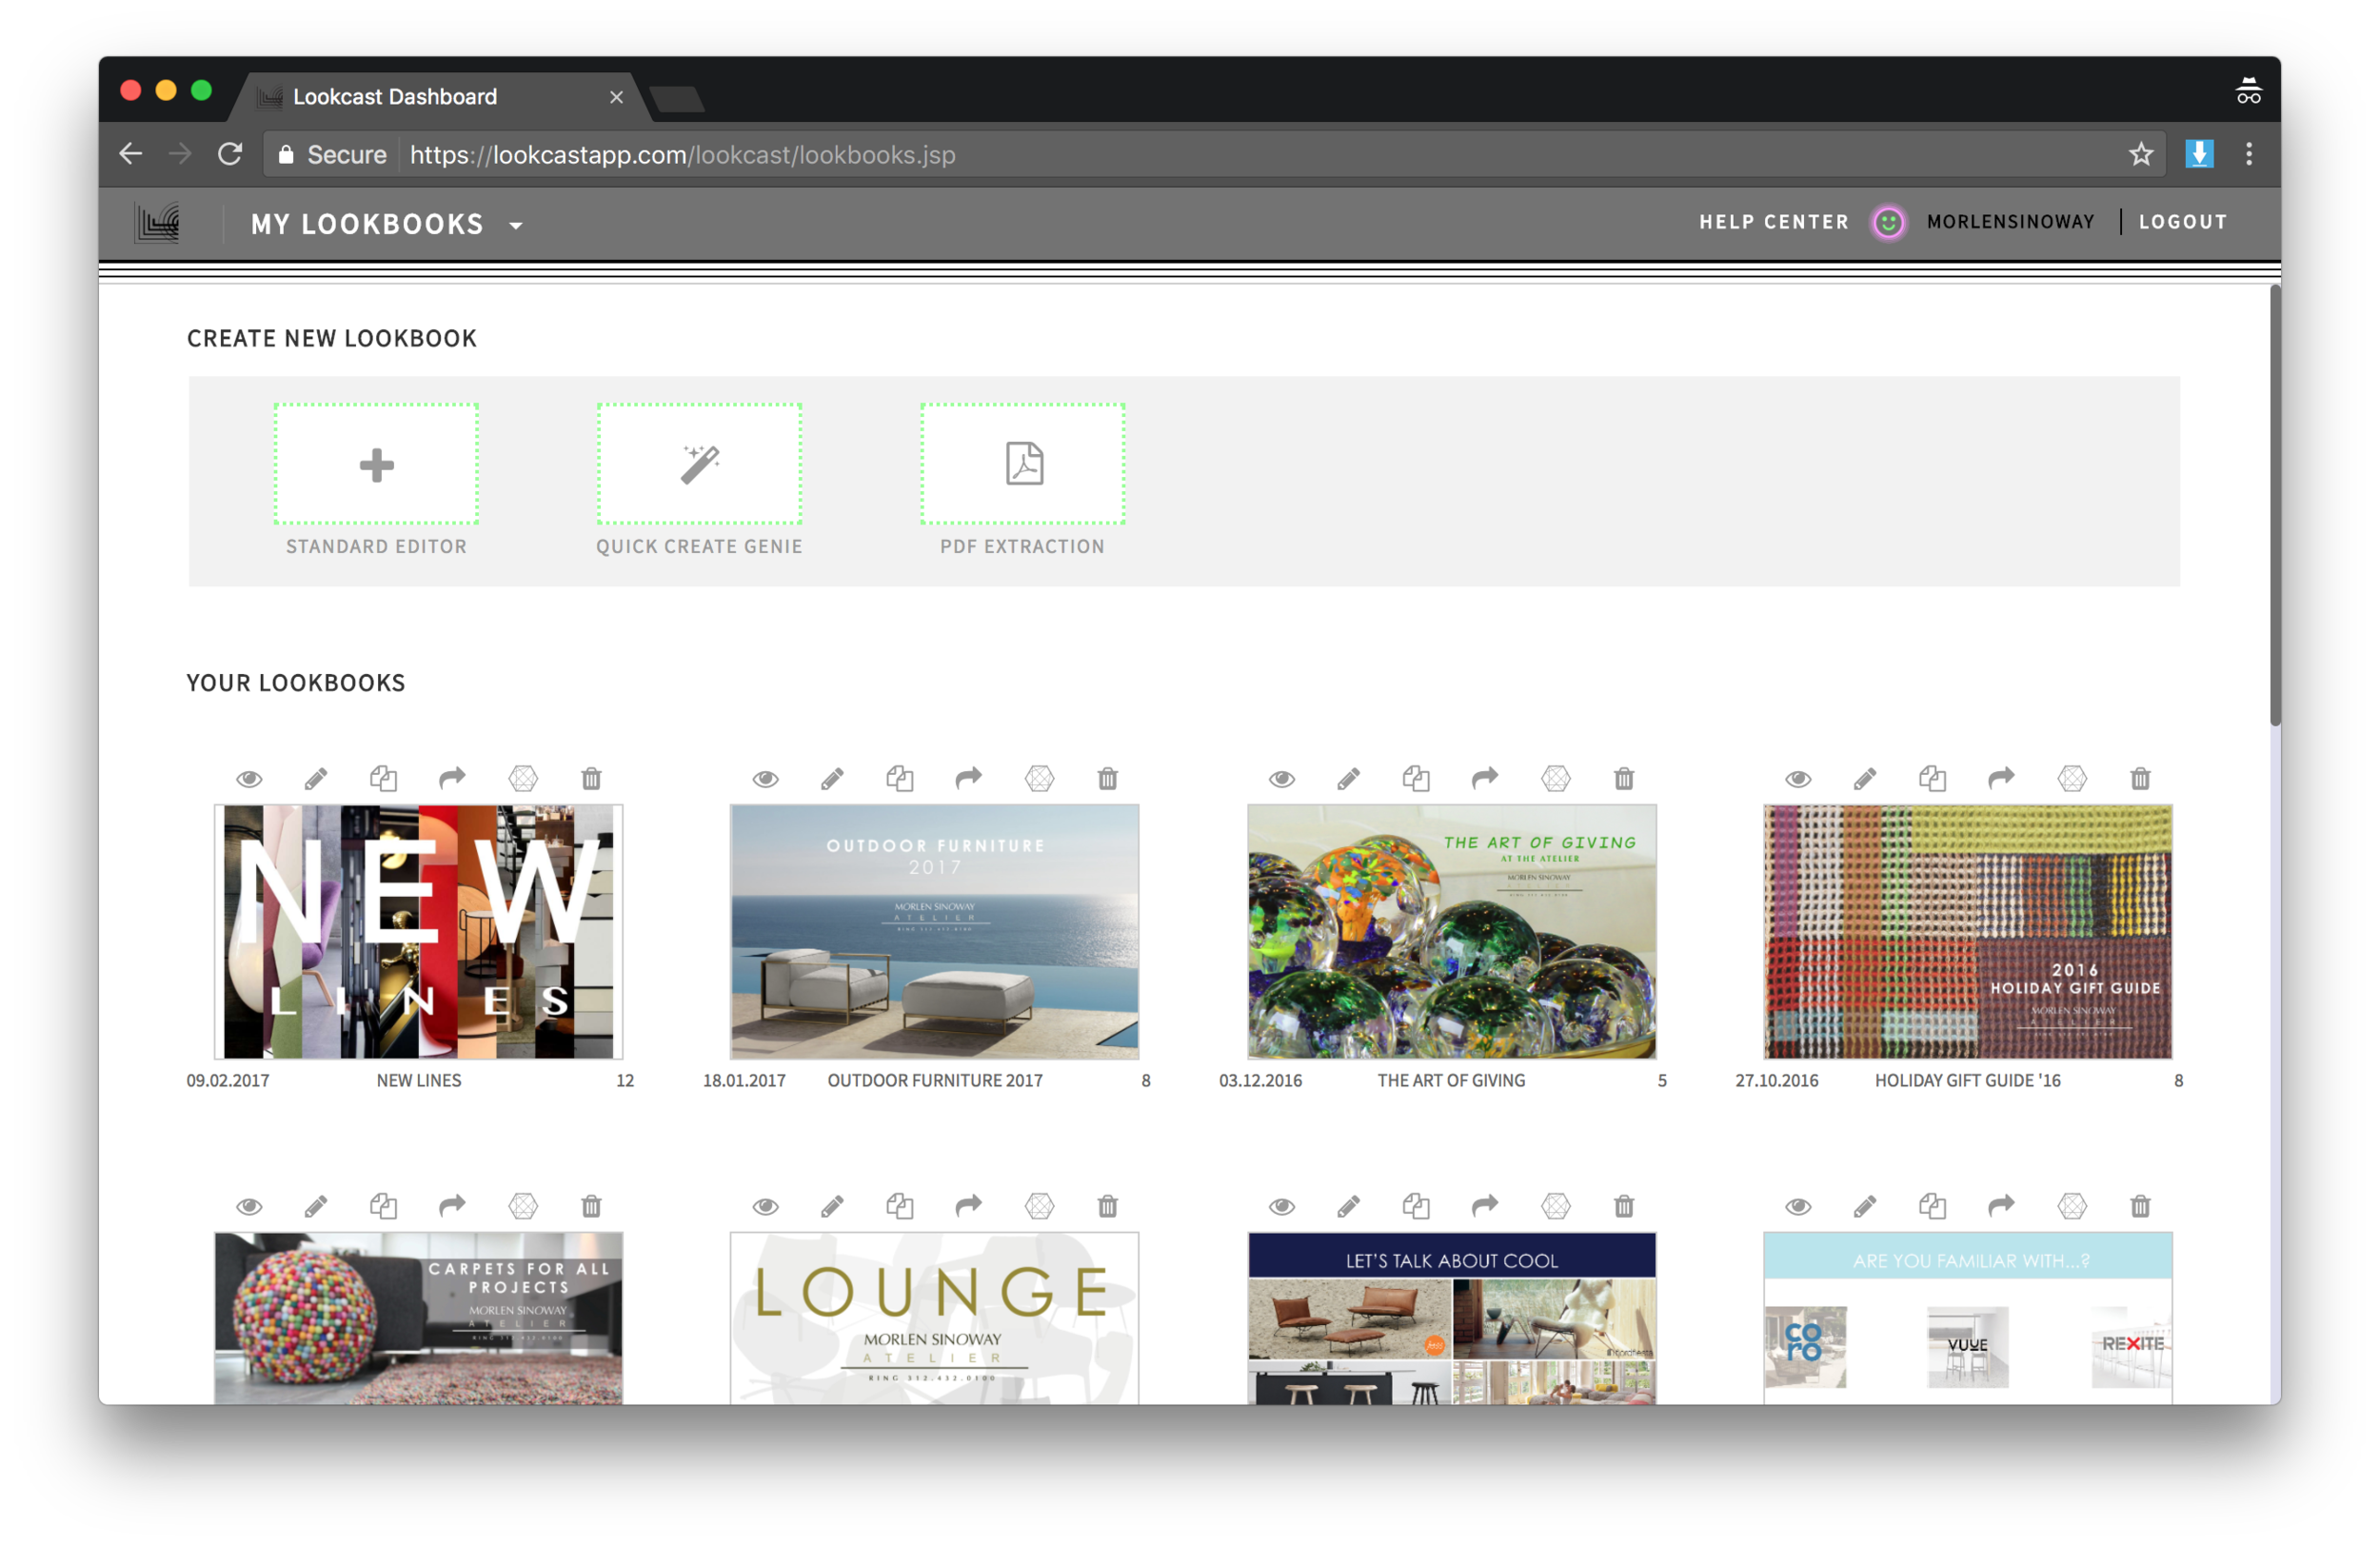
Task: Share the Outdoor Furniture 2017 lookbook
Action: (x=969, y=778)
